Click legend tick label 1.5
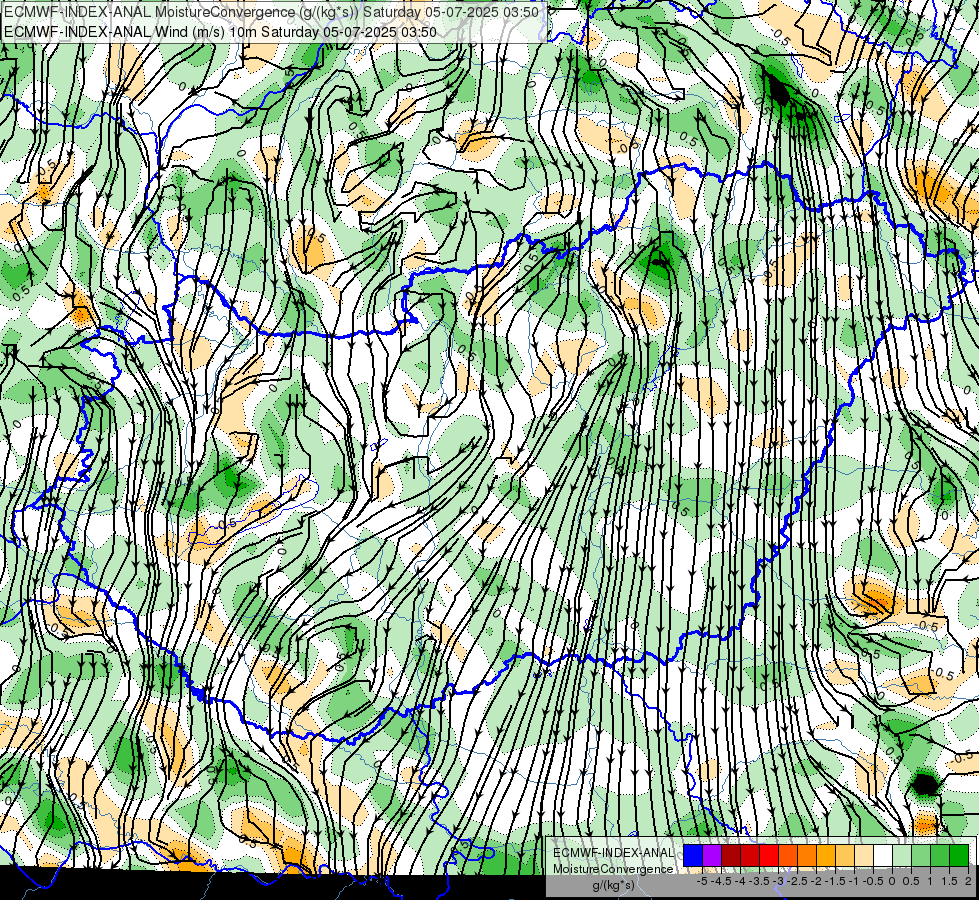The height and width of the screenshot is (900, 979). (x=949, y=881)
